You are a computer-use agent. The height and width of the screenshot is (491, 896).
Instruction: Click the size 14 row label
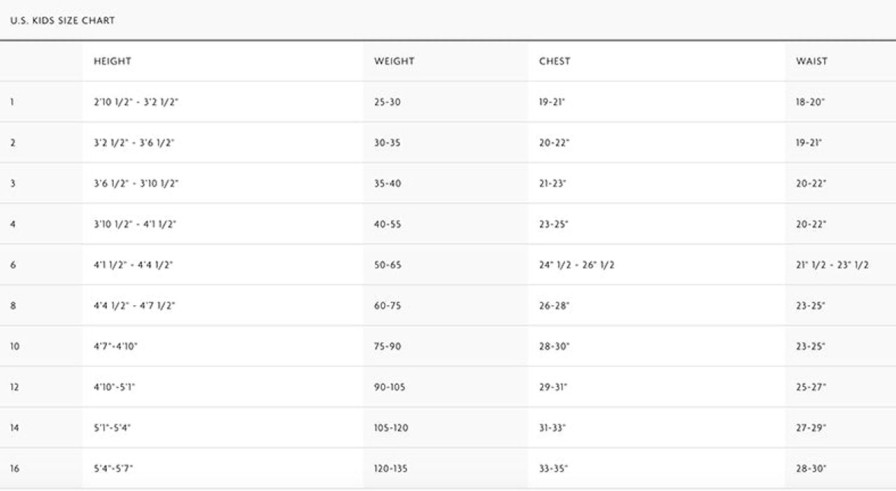[14, 428]
